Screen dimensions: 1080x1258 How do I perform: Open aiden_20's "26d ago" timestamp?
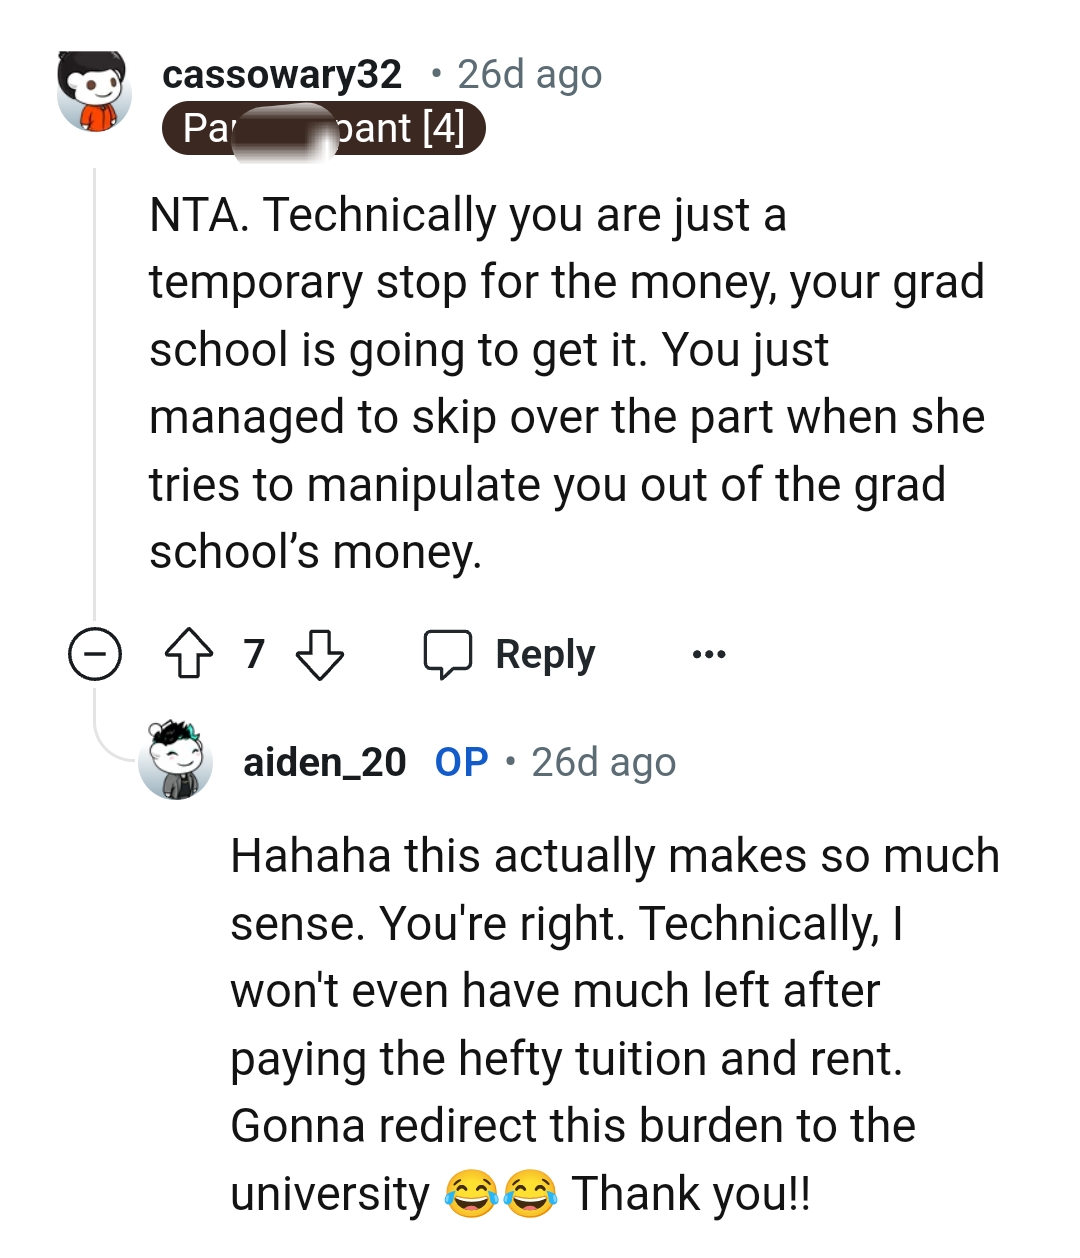[x=603, y=762]
